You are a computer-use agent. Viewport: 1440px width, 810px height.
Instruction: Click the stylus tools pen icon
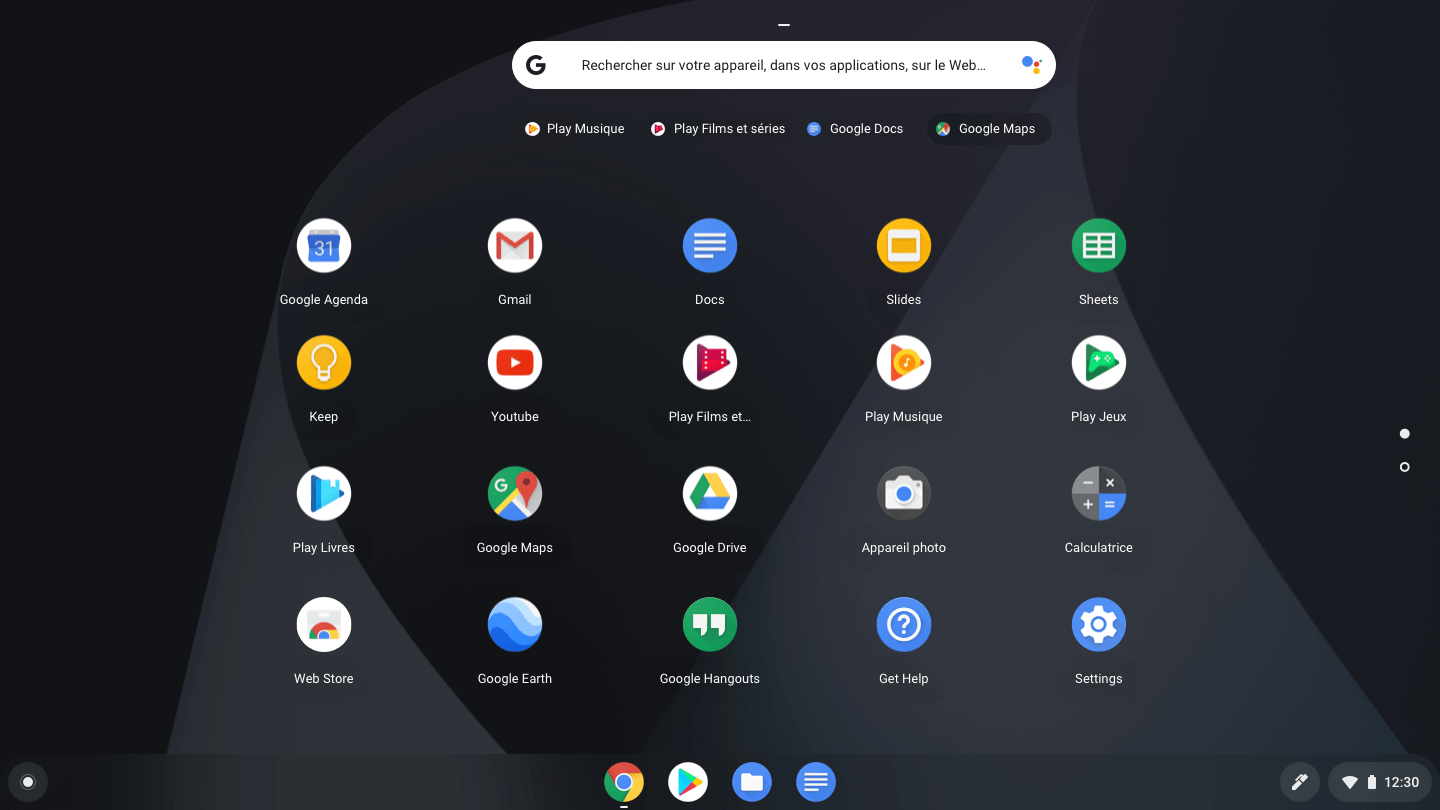pyautogui.click(x=1300, y=782)
